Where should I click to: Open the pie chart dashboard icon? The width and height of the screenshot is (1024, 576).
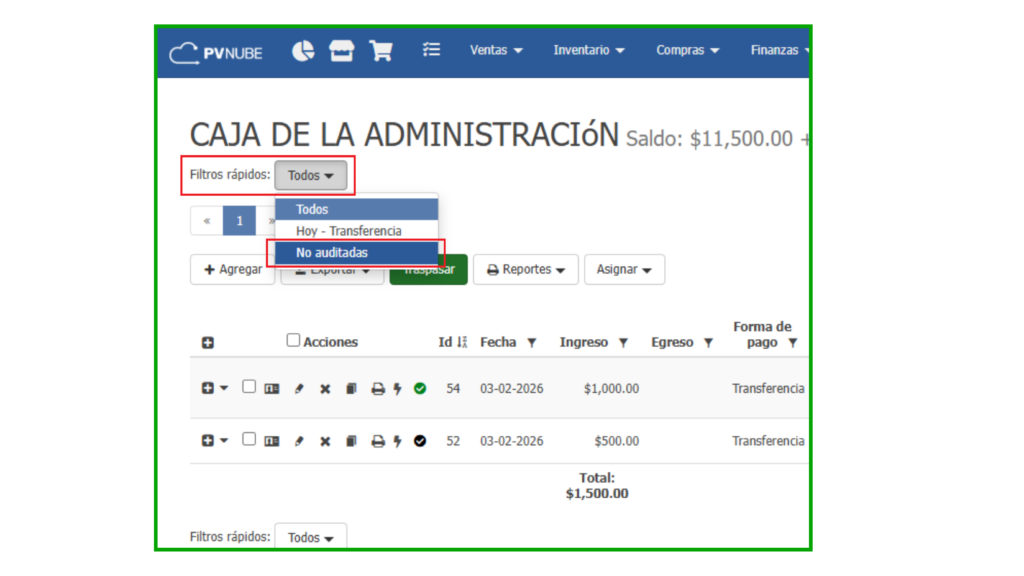click(x=303, y=51)
